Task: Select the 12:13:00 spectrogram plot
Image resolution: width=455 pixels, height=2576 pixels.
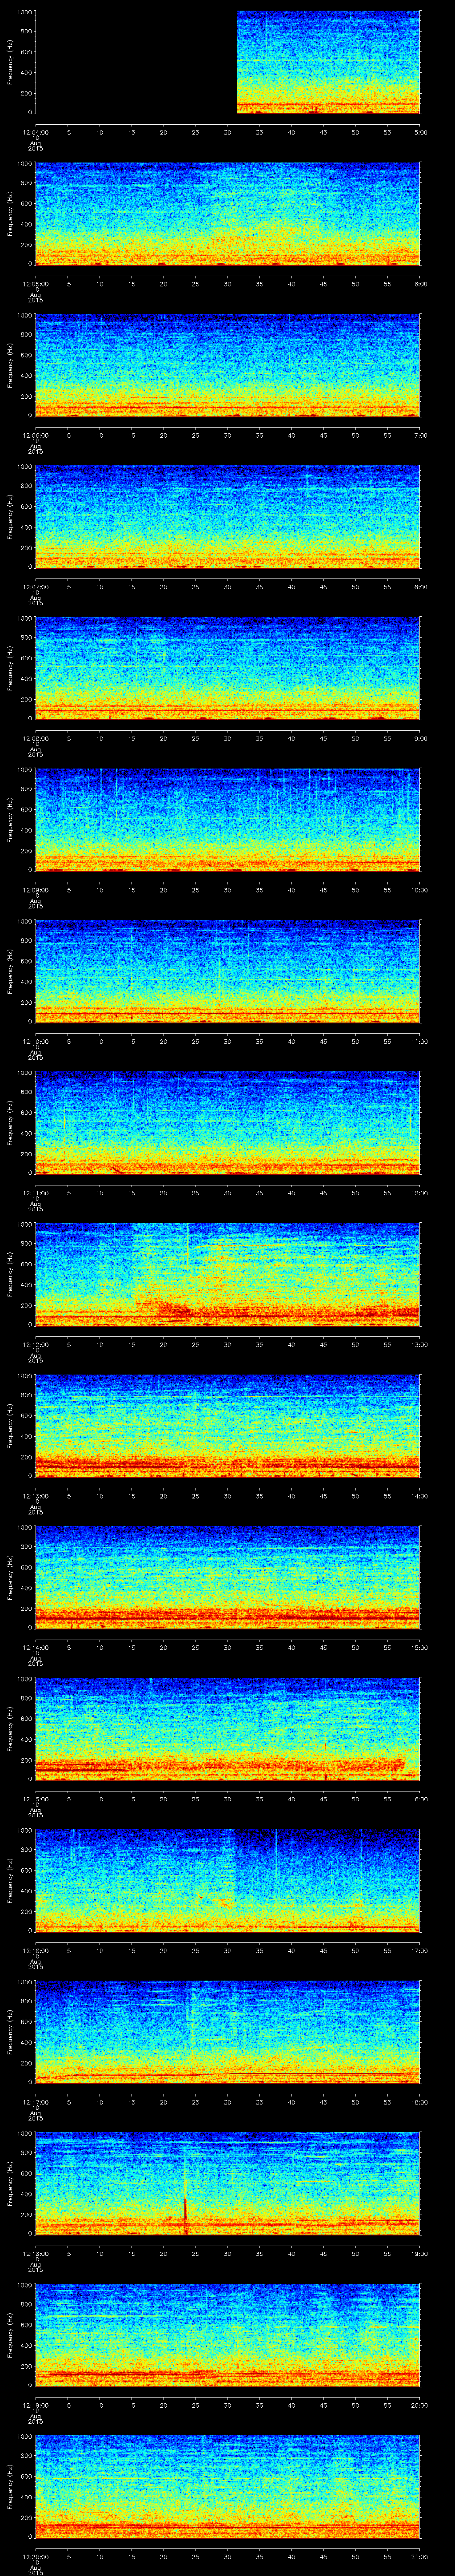Action: point(228,1425)
